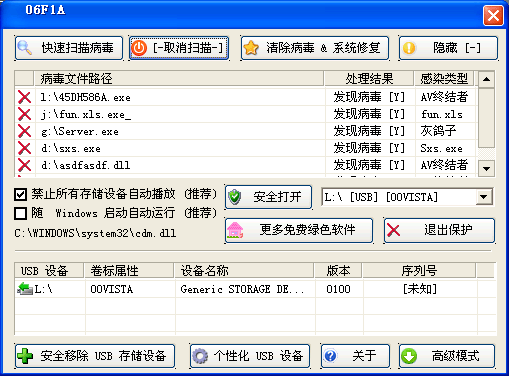Viewport: 509px width, 376px height.
Task: Click the 序列号 column header
Action: 419,271
